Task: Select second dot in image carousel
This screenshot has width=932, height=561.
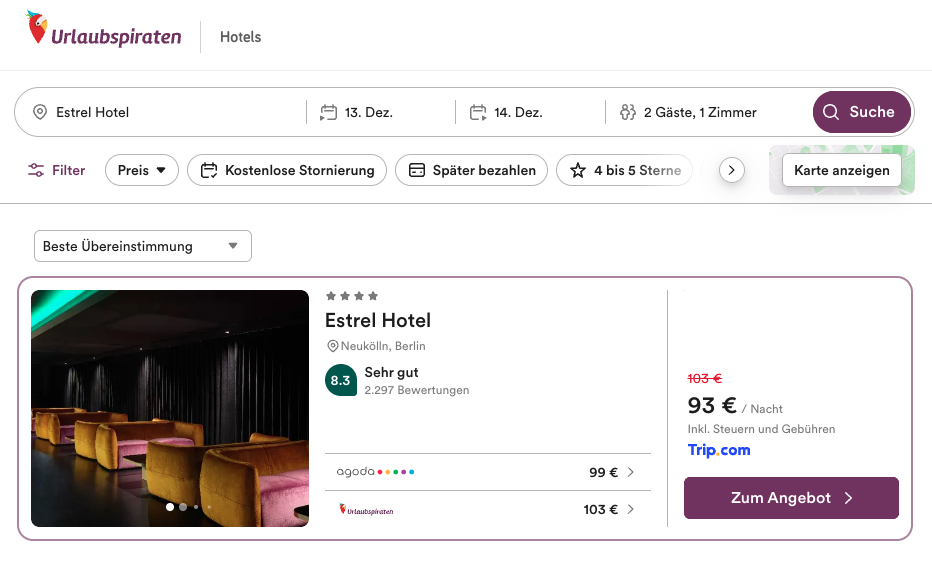Action: [x=182, y=507]
